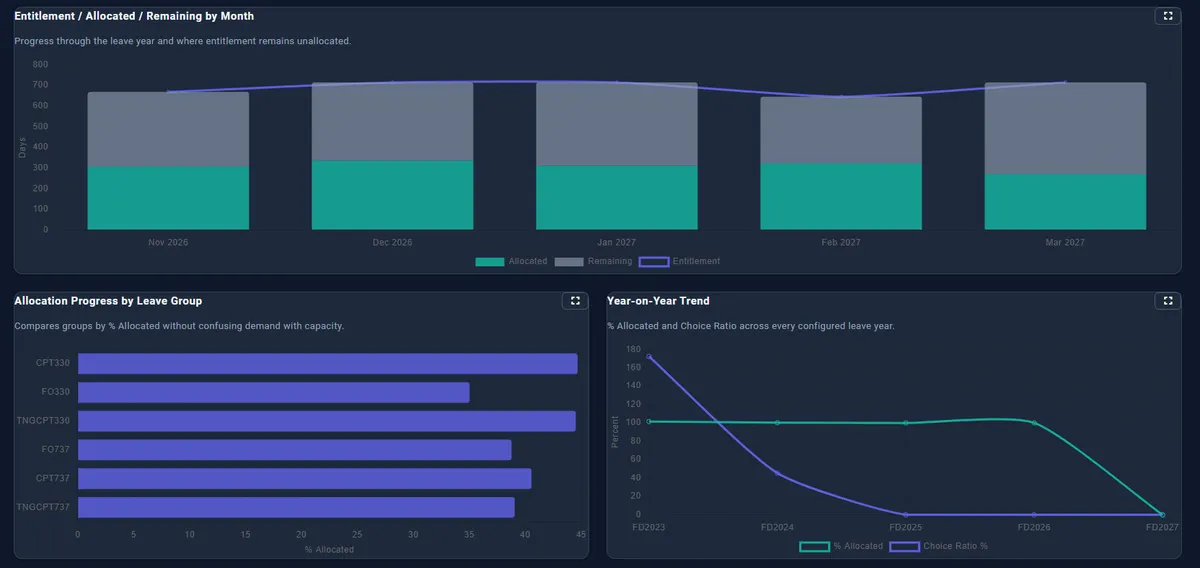This screenshot has width=1200, height=568.
Task: Expand Allocation Progress by Leave Group fullscreen
Action: pos(575,300)
